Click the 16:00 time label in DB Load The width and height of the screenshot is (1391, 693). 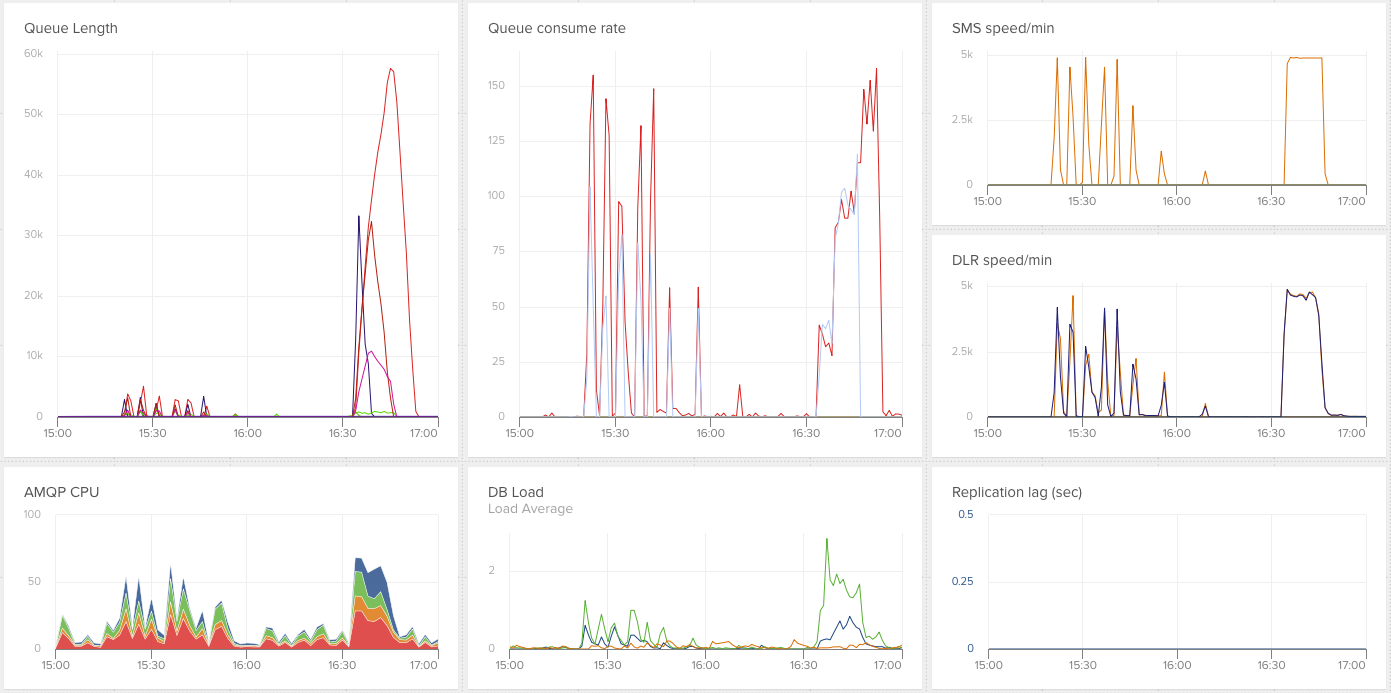[x=705, y=665]
